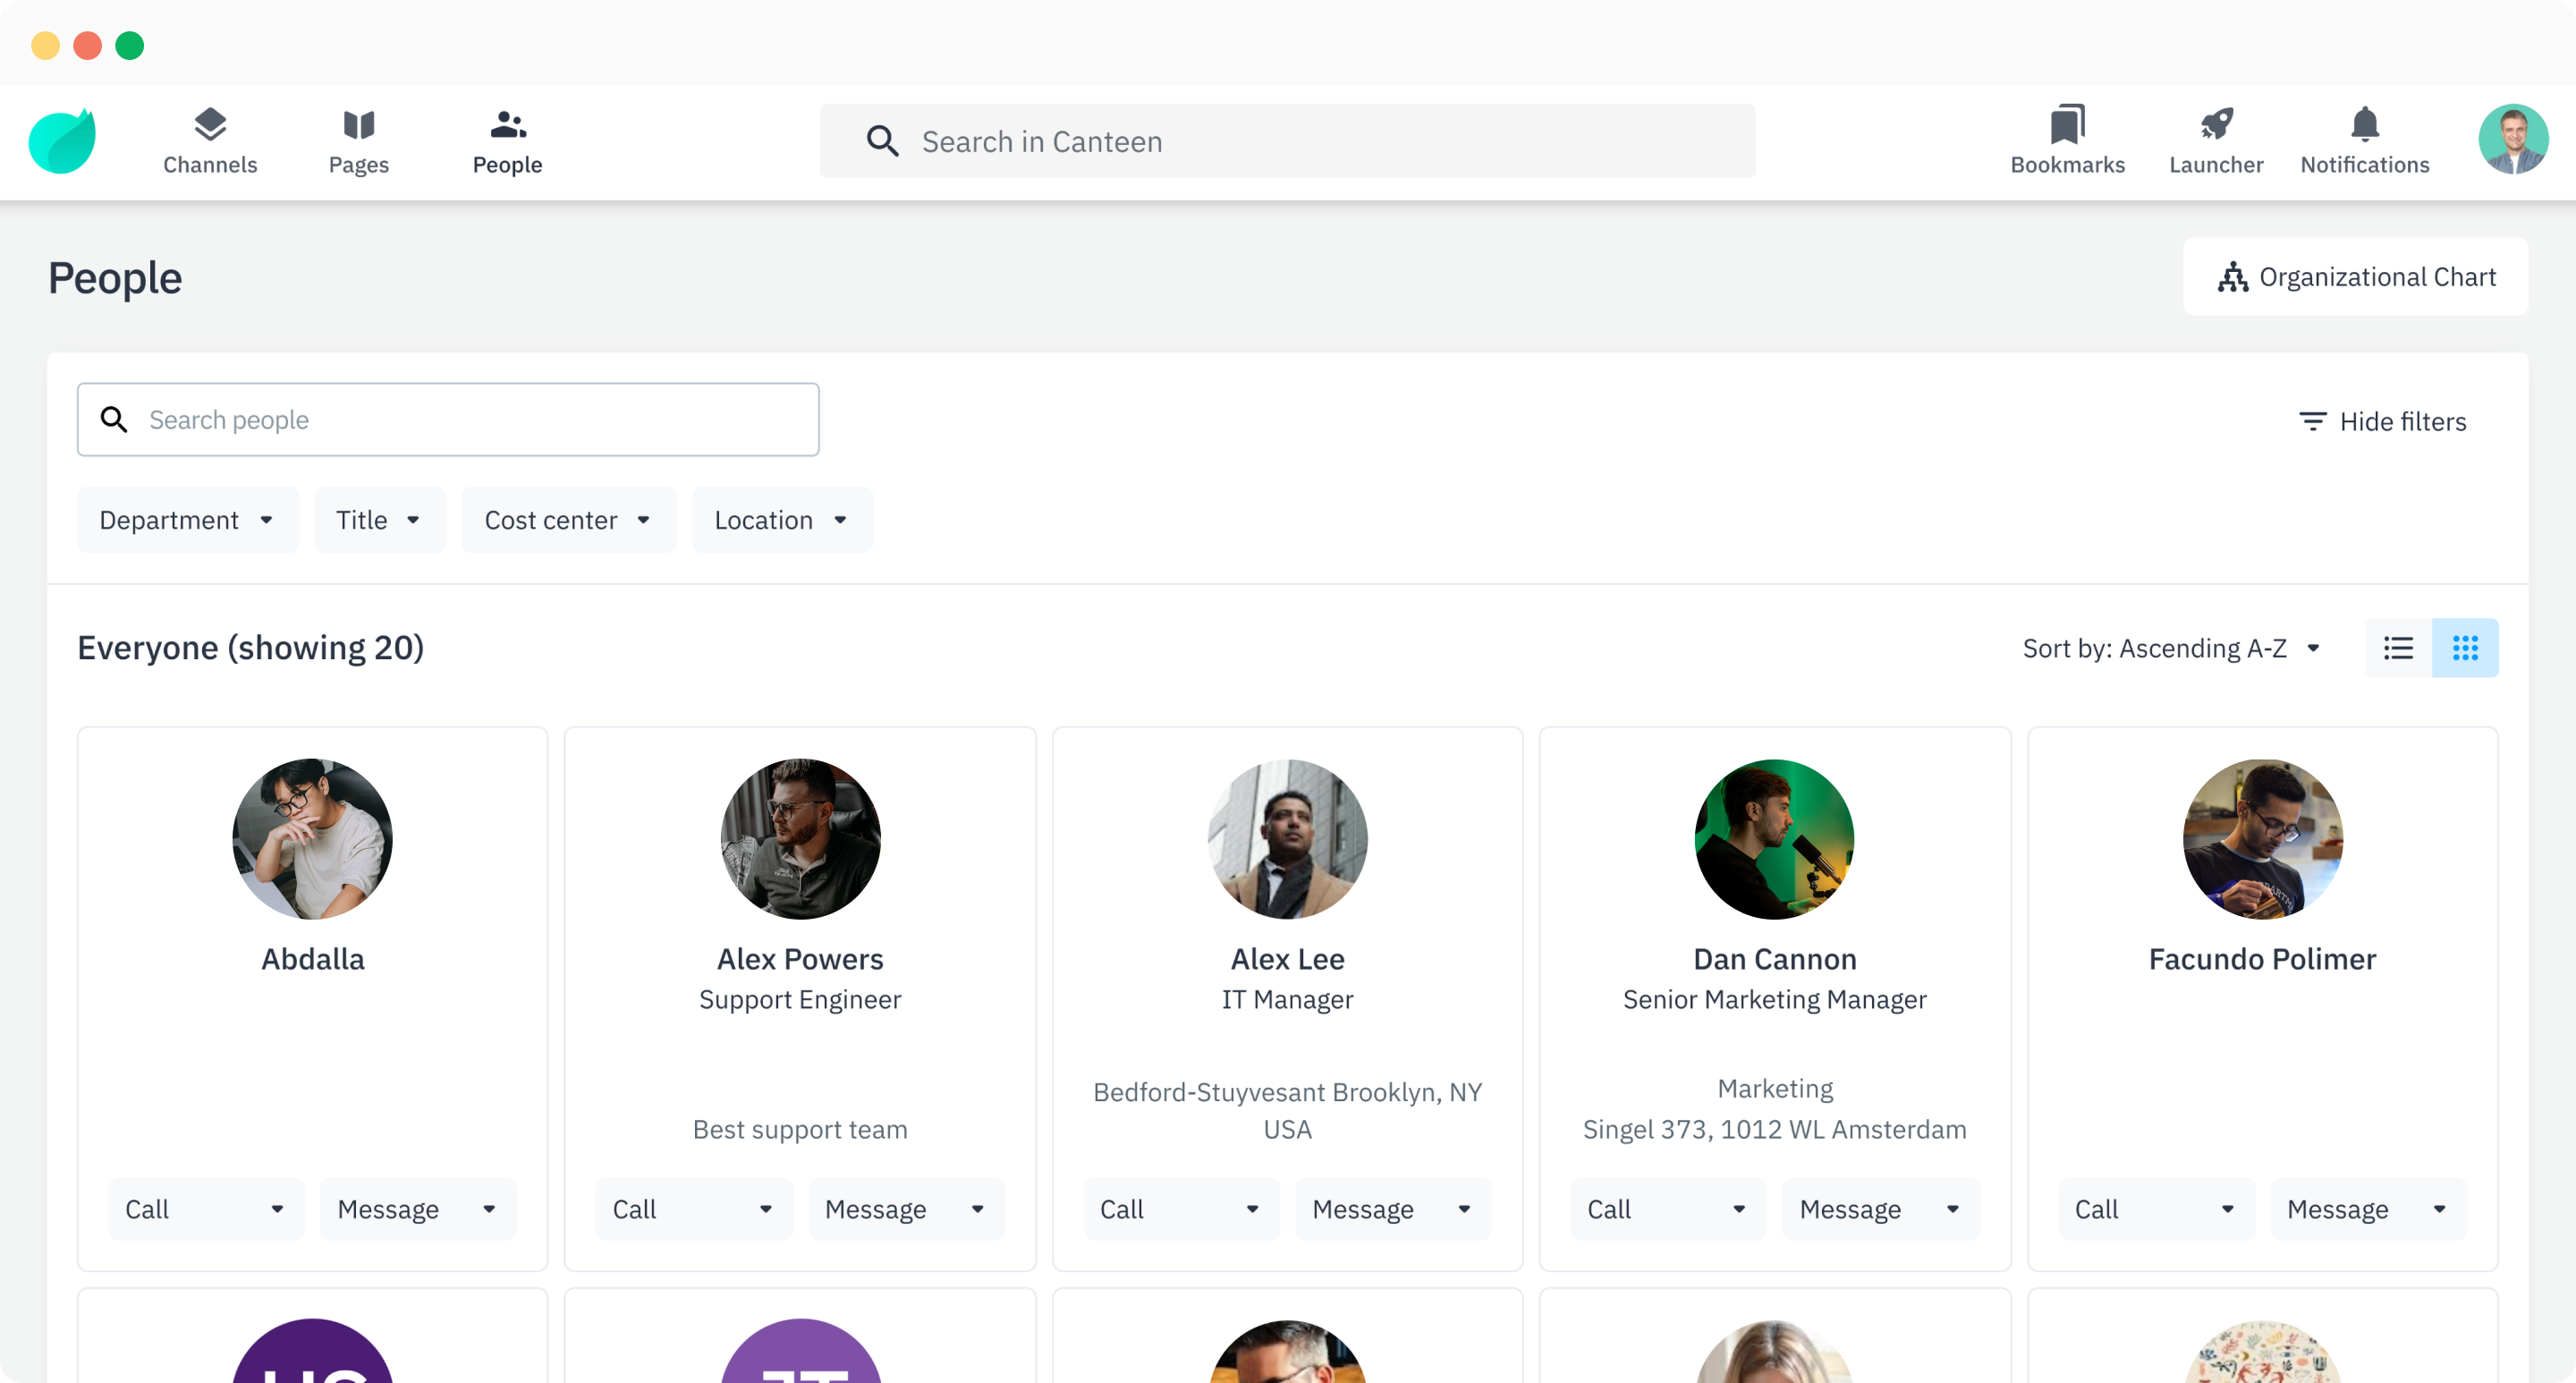Click the magnifier icon in Canteen search
Image resolution: width=2576 pixels, height=1383 pixels.
pyautogui.click(x=882, y=141)
